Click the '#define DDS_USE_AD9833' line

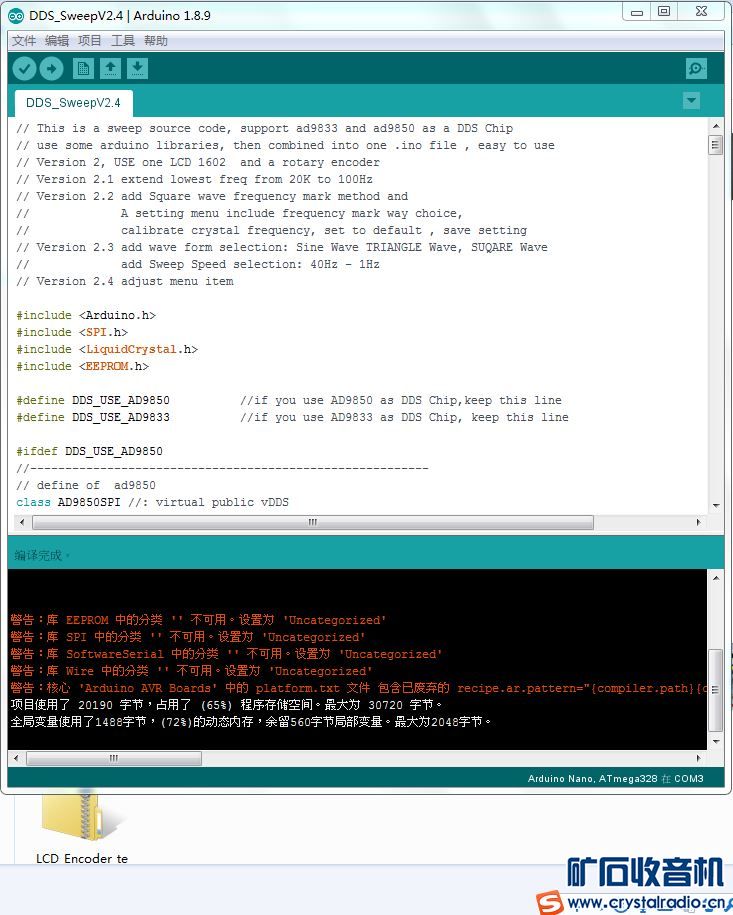(x=292, y=417)
